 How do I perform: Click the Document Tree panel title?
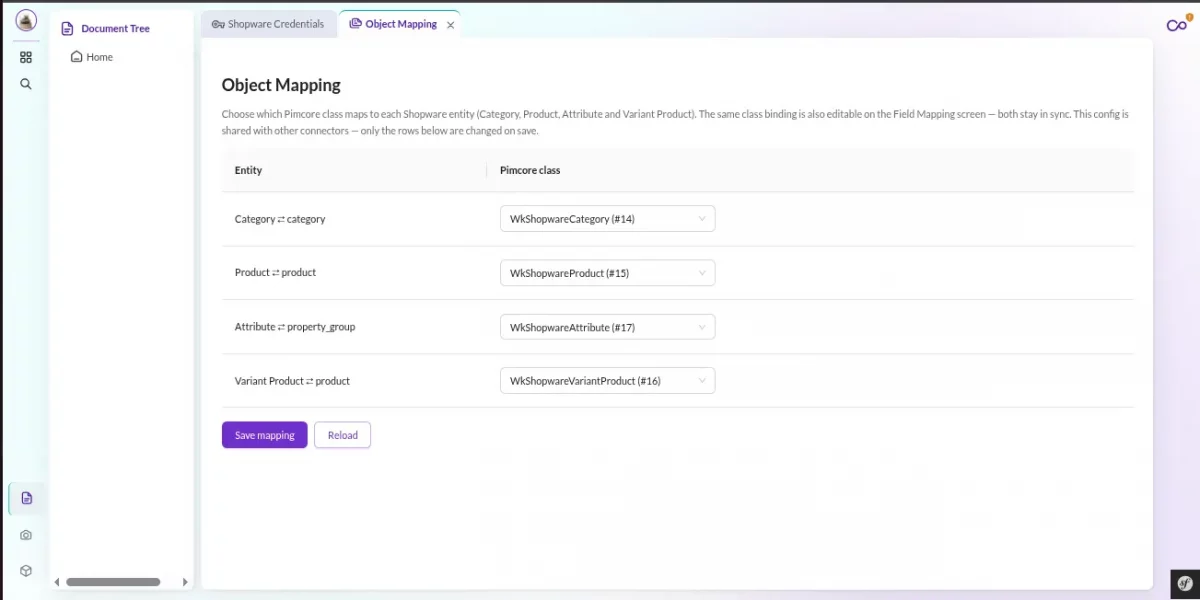pos(115,29)
